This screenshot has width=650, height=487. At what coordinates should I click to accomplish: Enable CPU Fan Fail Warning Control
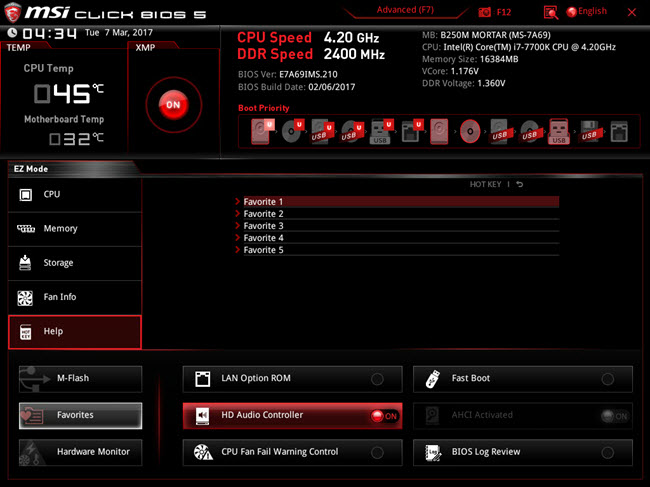377,453
